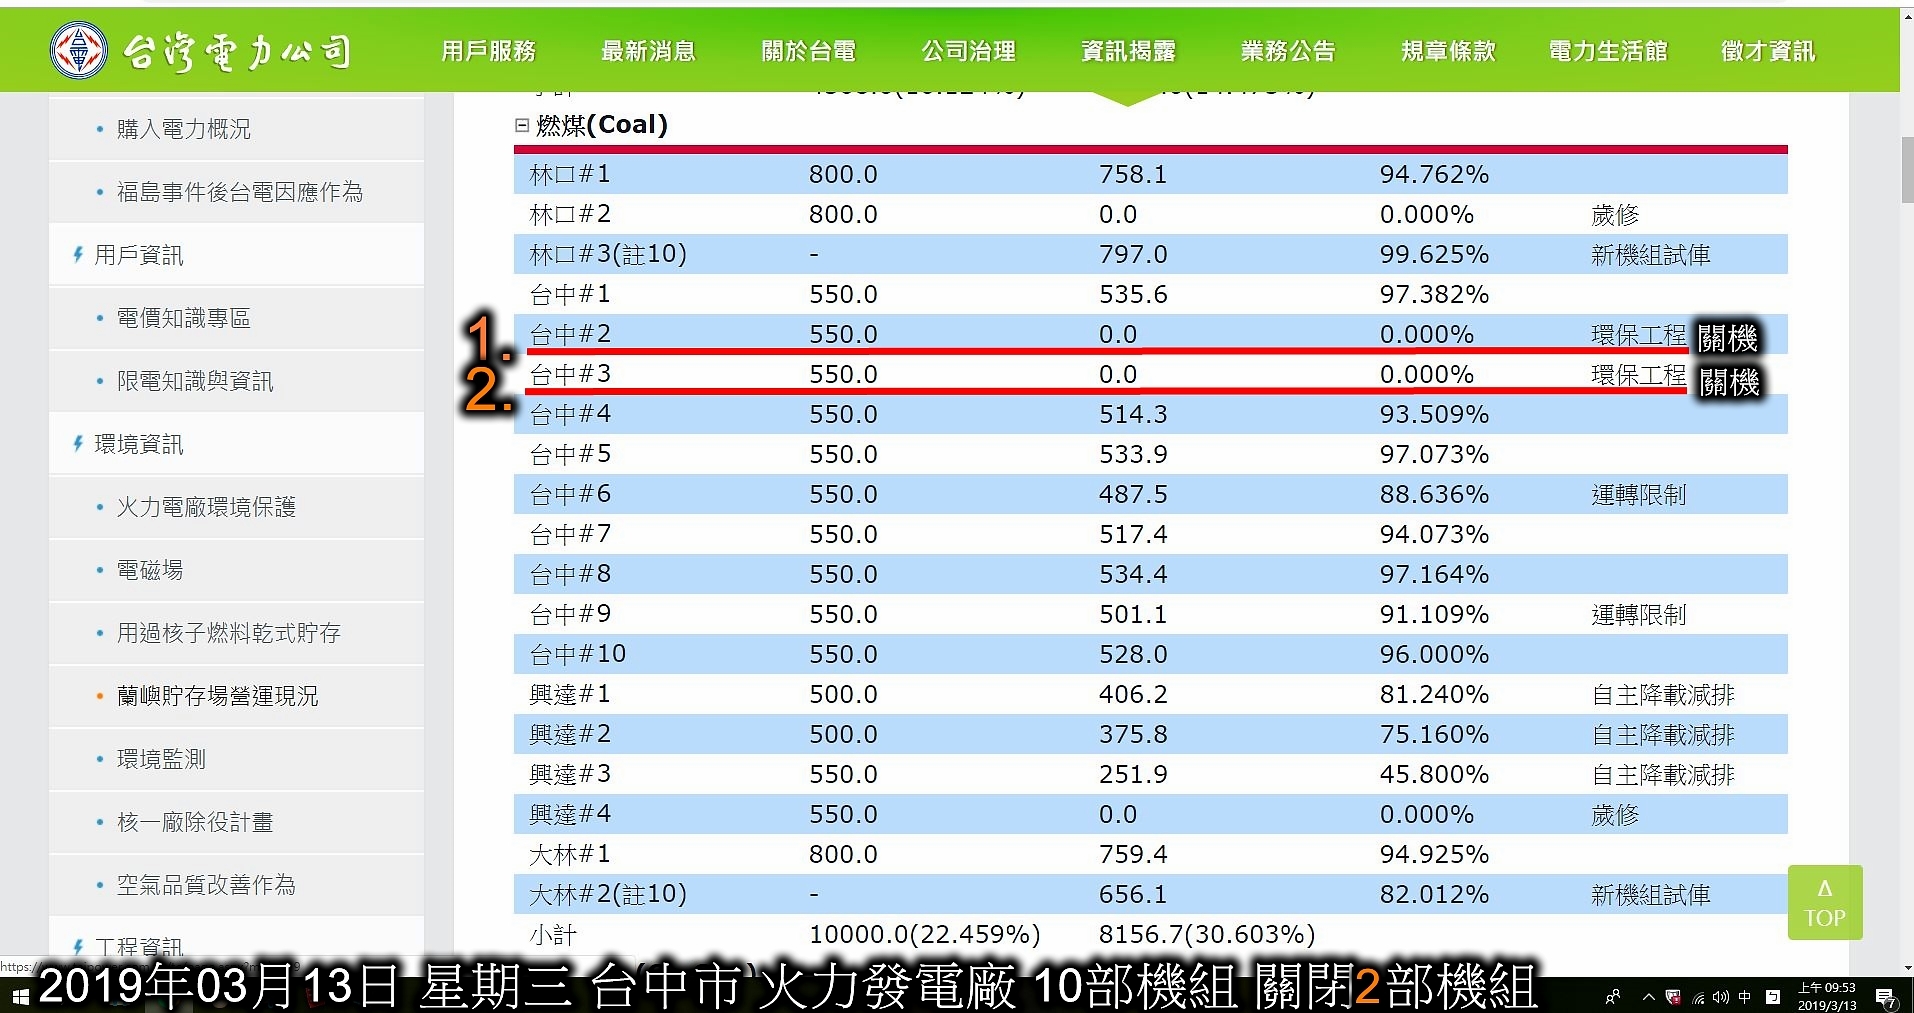The image size is (1914, 1013).
Task: Open the taskbar clock showing 09:53
Action: tap(1827, 996)
